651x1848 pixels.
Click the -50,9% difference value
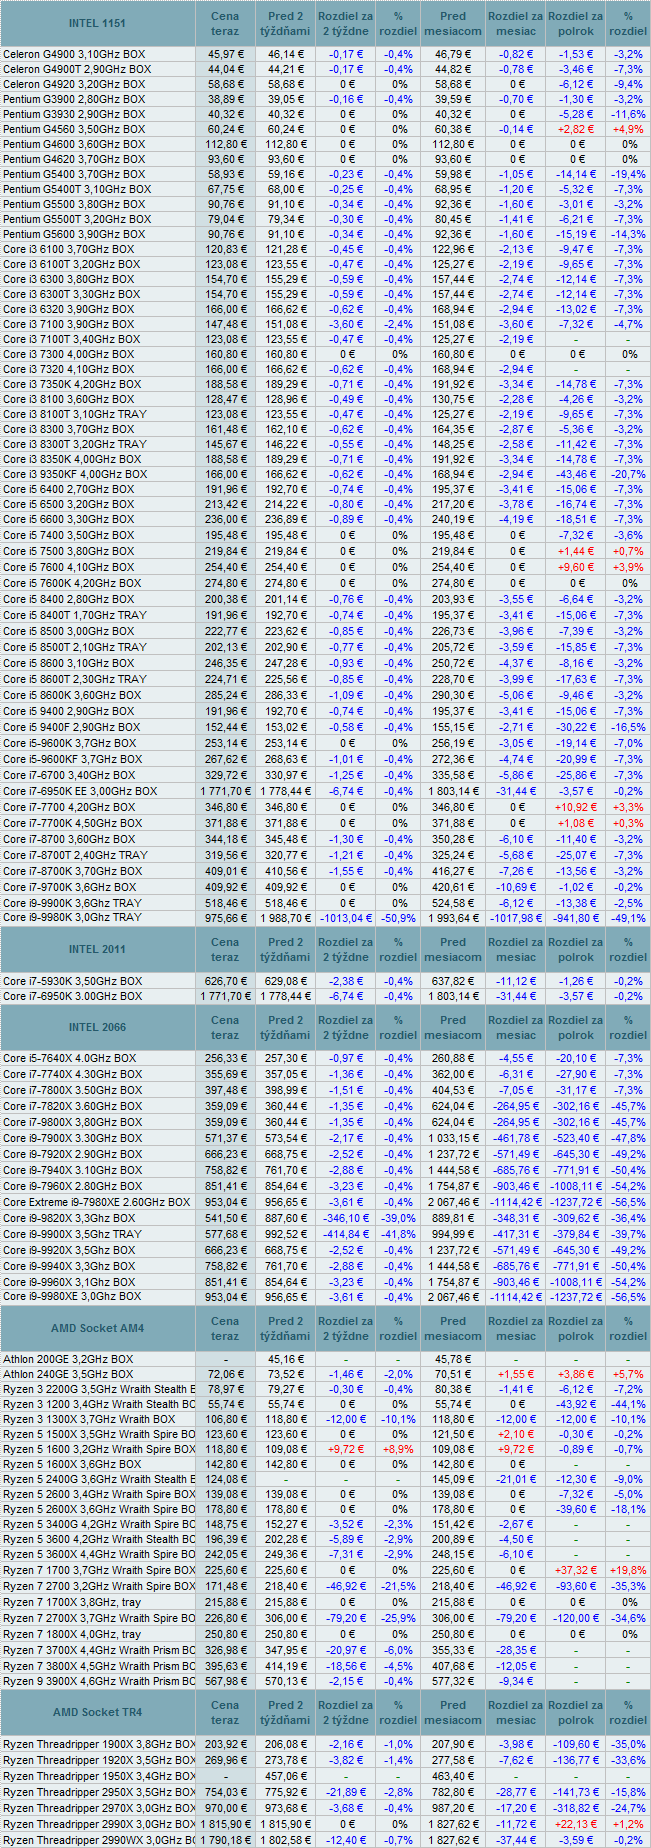398,917
